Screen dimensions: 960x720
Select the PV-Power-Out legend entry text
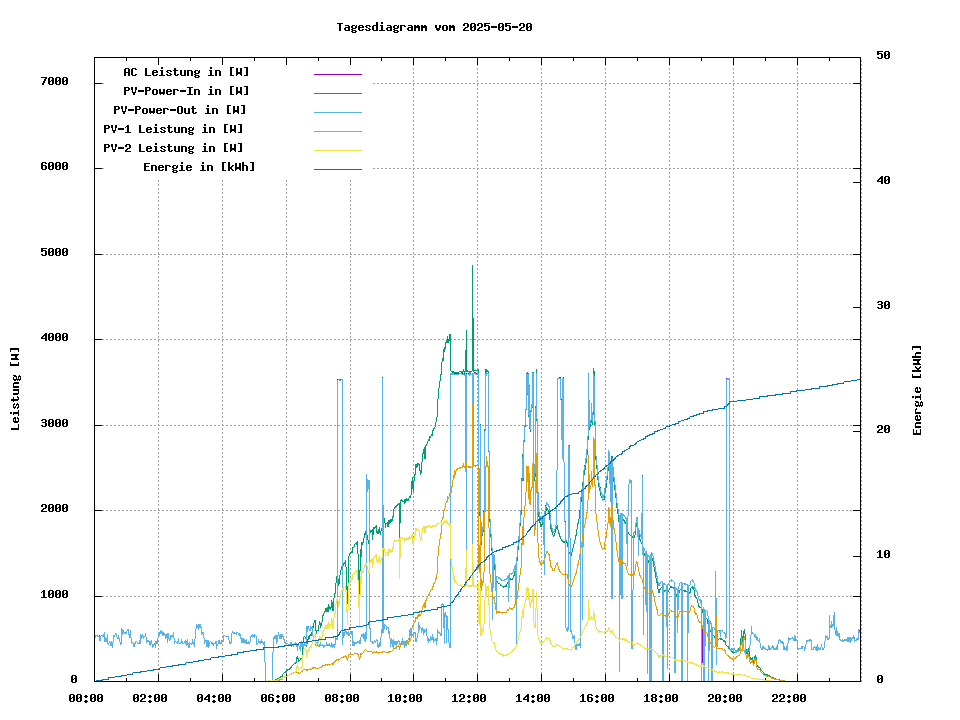pyautogui.click(x=181, y=110)
